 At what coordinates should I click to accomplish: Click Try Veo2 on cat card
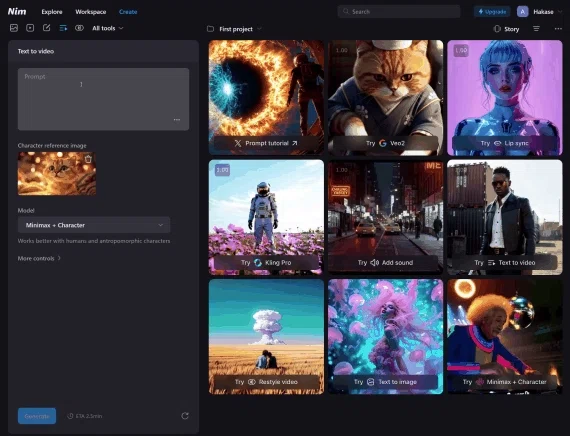(x=385, y=143)
